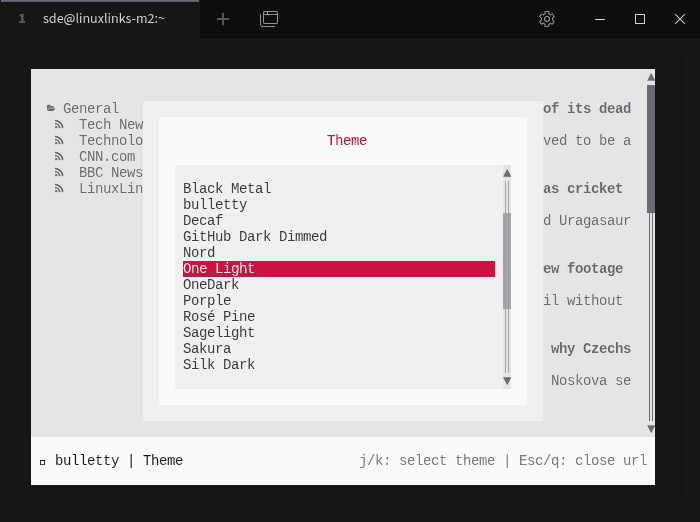Click the small square icon before bulletty

[x=42, y=462]
